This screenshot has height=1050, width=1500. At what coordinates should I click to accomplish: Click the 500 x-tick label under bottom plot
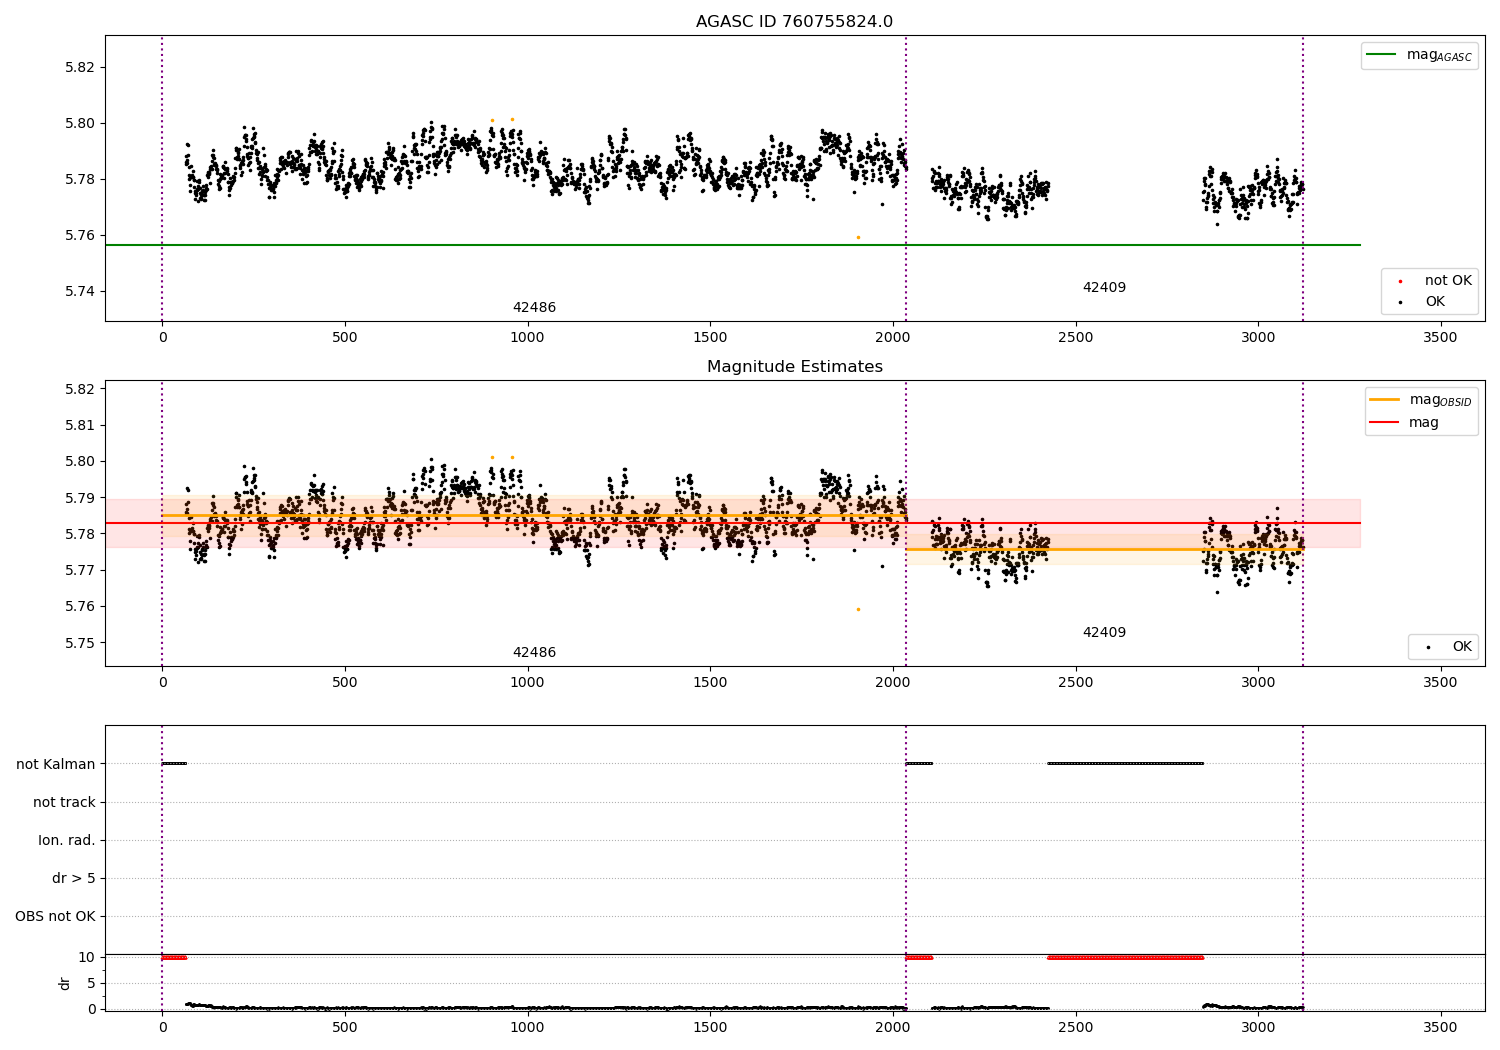344,1027
